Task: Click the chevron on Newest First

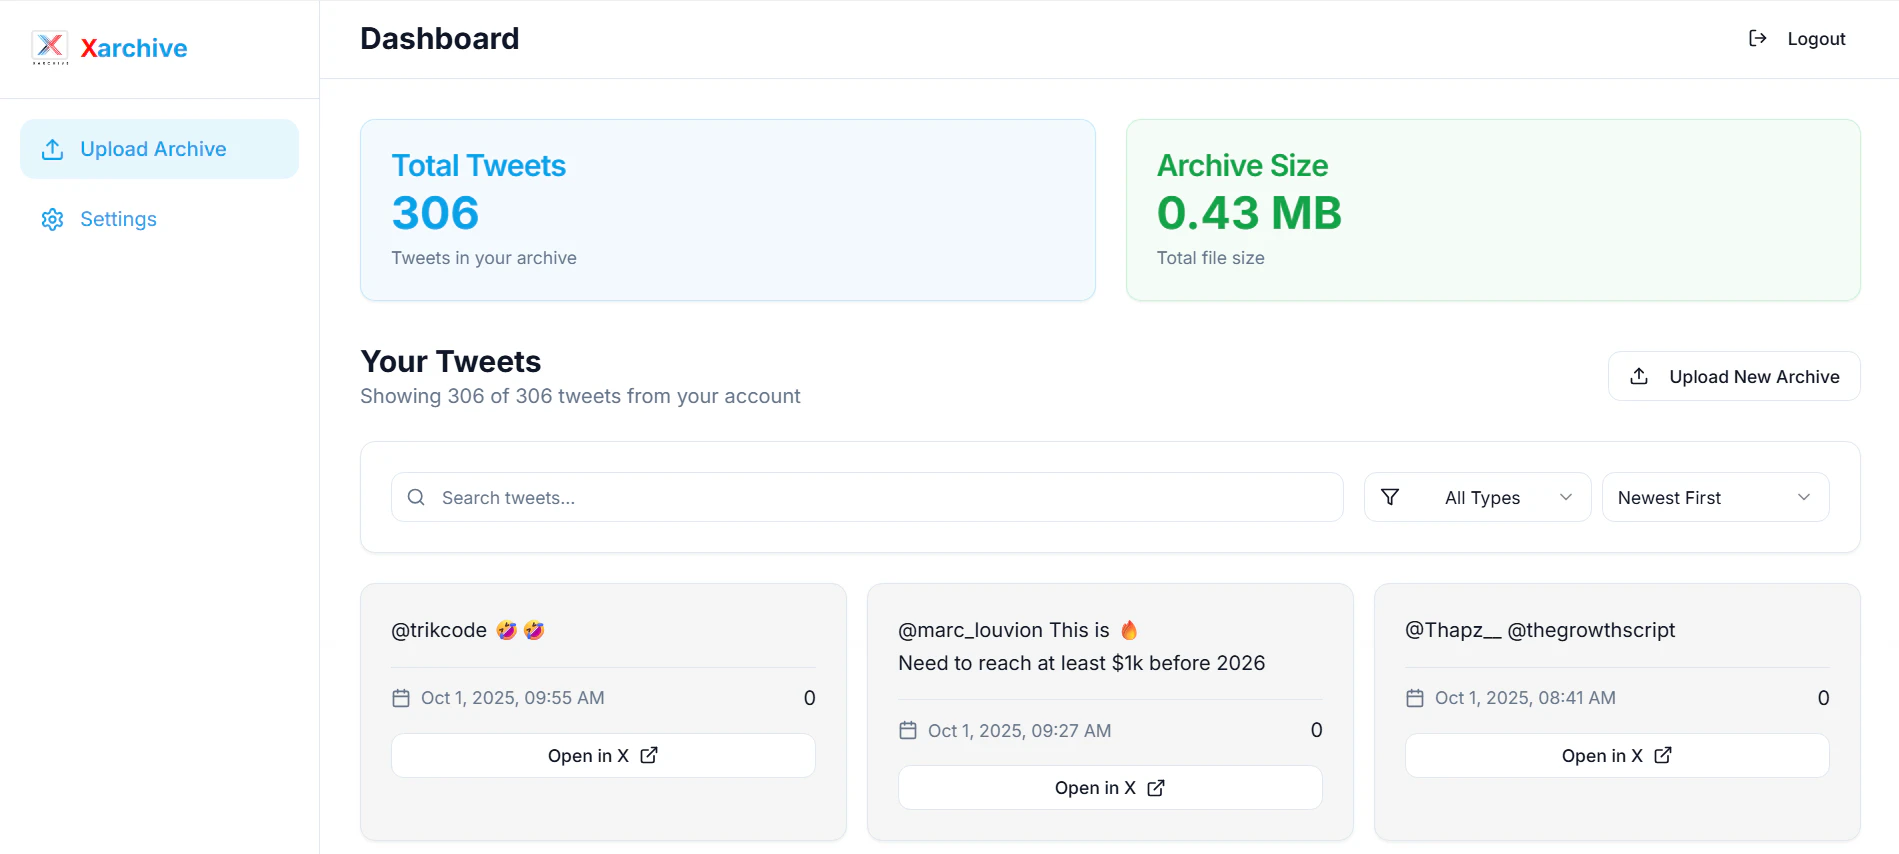Action: [x=1804, y=498]
